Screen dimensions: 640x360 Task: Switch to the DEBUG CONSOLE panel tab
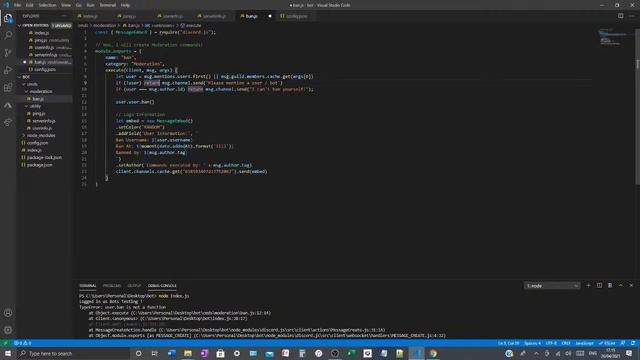click(162, 286)
